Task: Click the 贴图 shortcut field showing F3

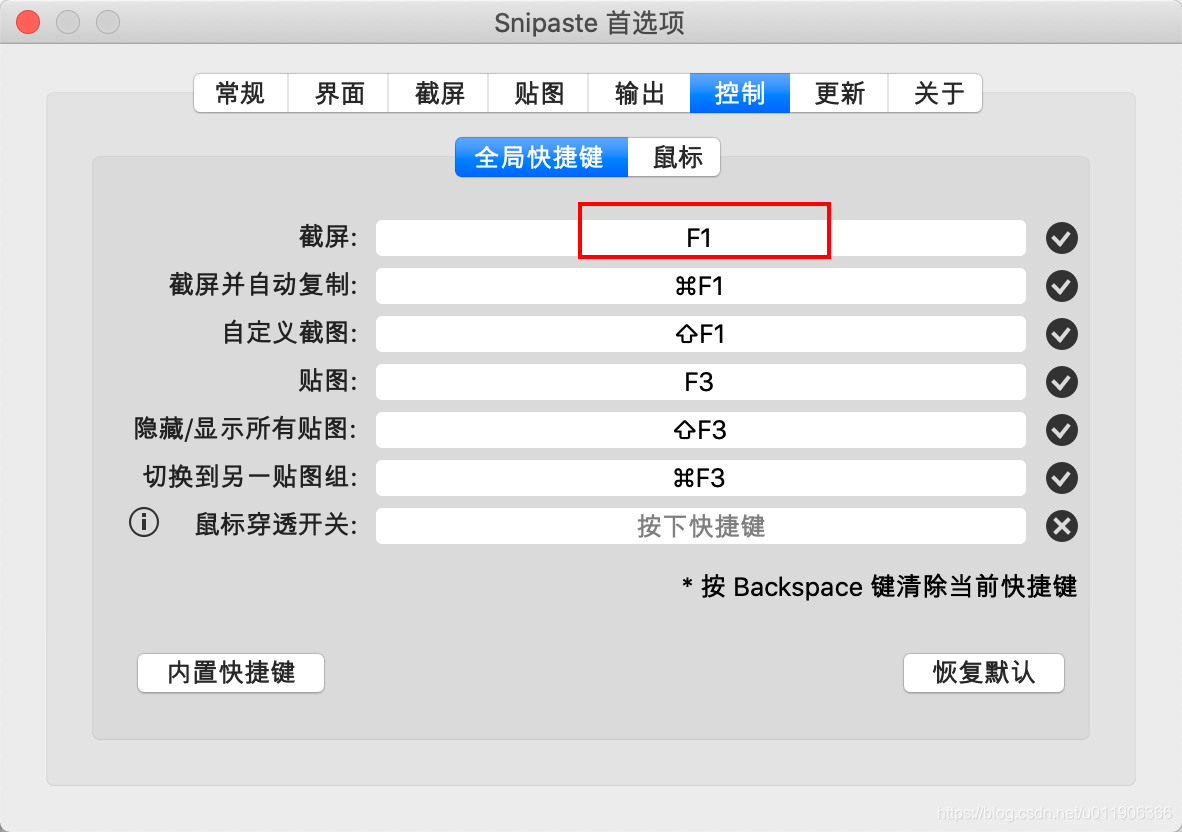Action: coord(700,382)
